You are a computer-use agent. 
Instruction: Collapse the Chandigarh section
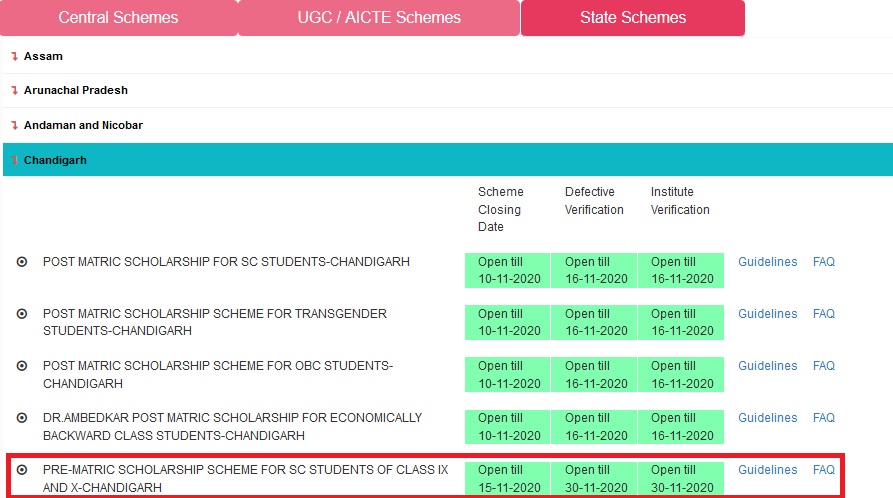(55, 160)
